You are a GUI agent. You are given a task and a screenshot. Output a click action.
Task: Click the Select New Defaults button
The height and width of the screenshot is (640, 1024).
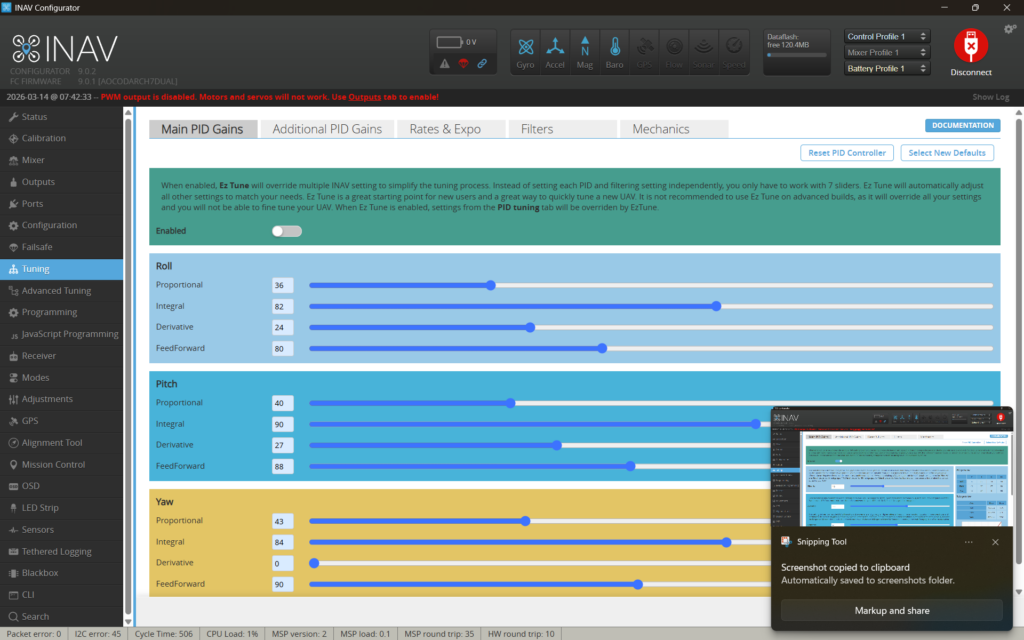[947, 153]
